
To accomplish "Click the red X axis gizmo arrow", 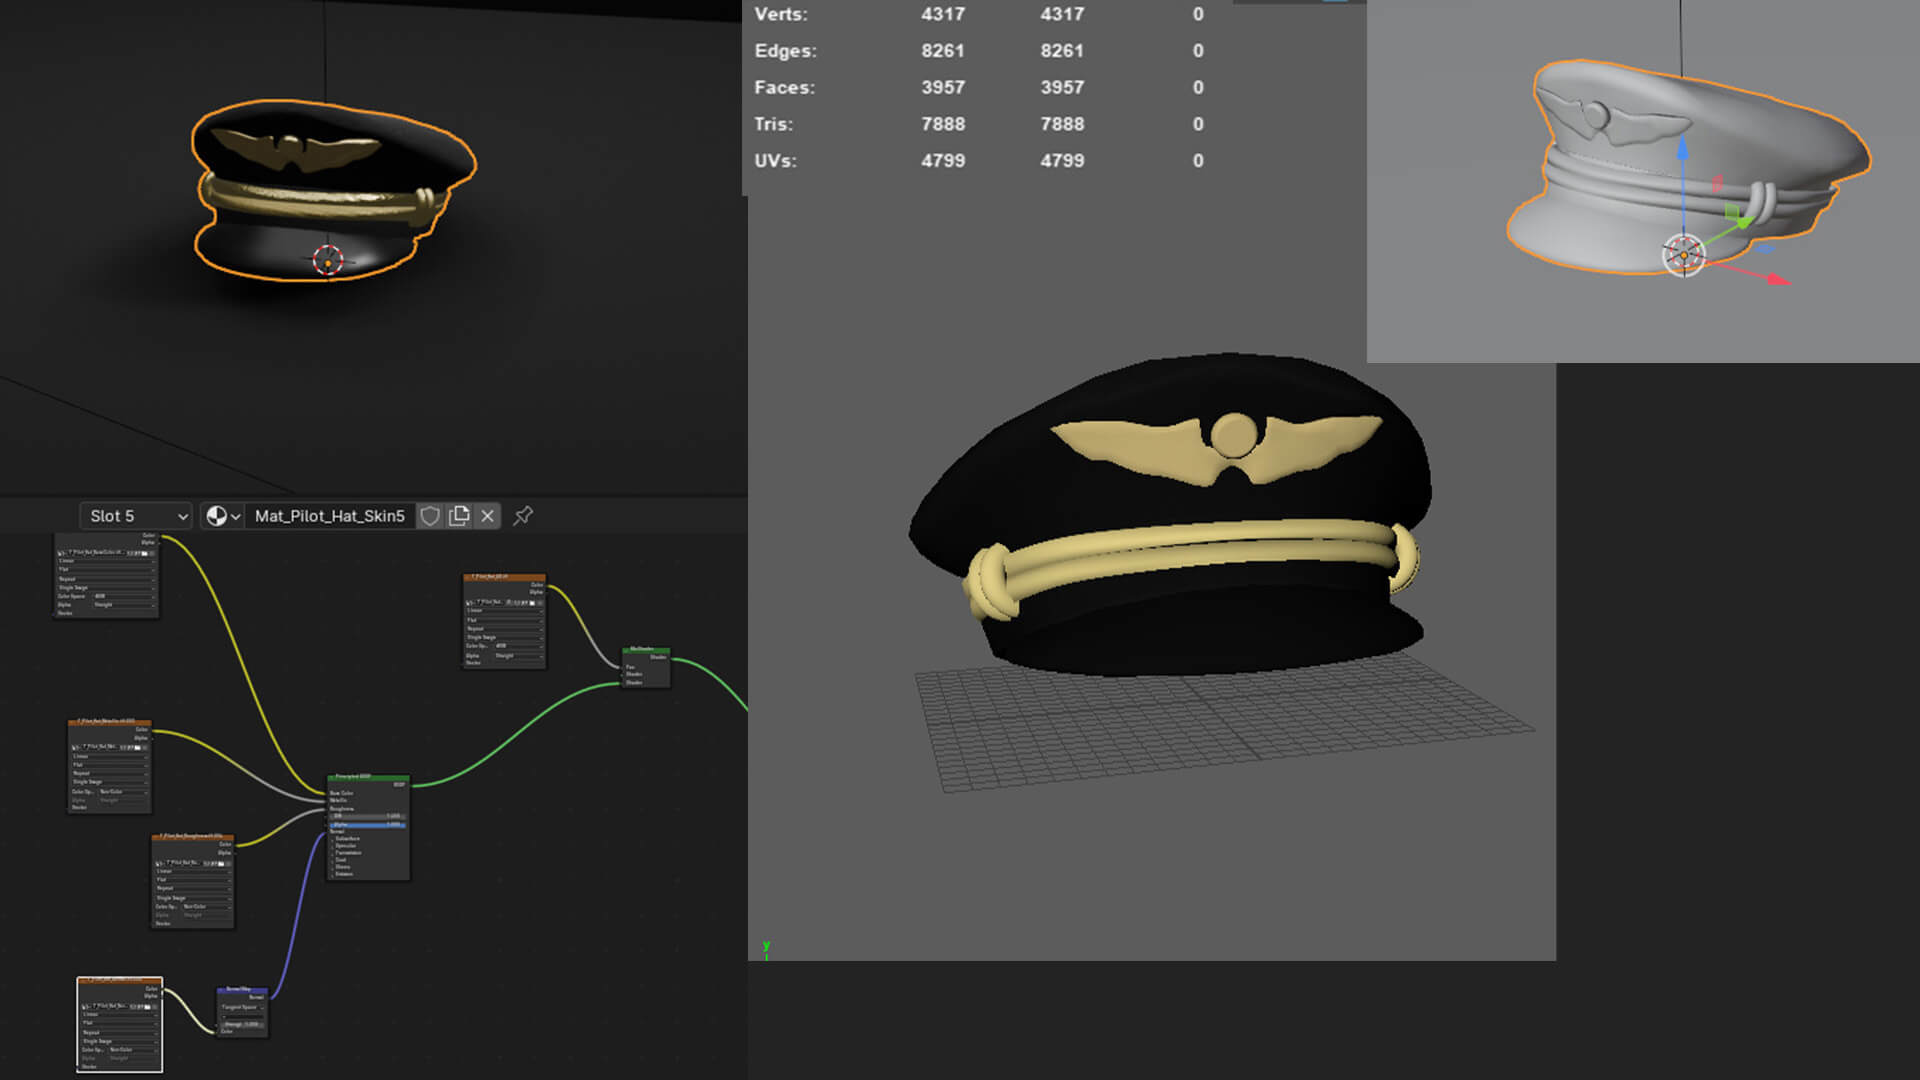I will click(x=1777, y=280).
